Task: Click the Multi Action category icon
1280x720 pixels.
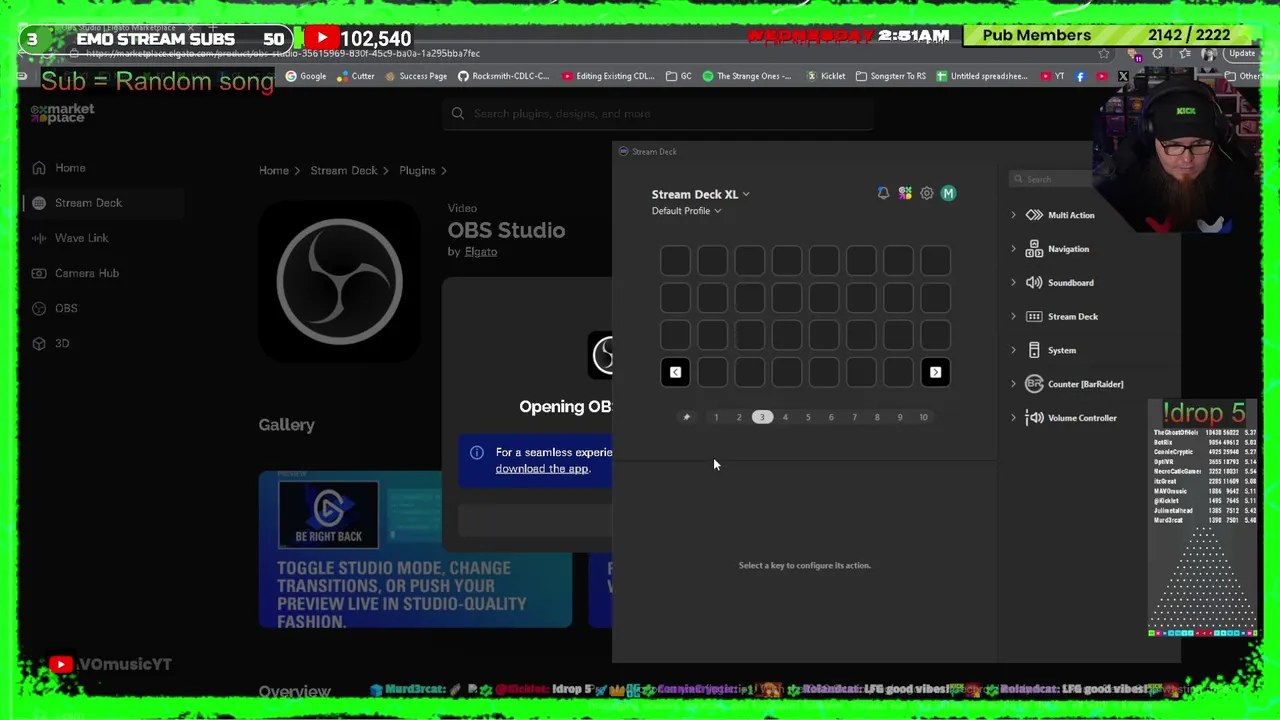Action: [1034, 215]
